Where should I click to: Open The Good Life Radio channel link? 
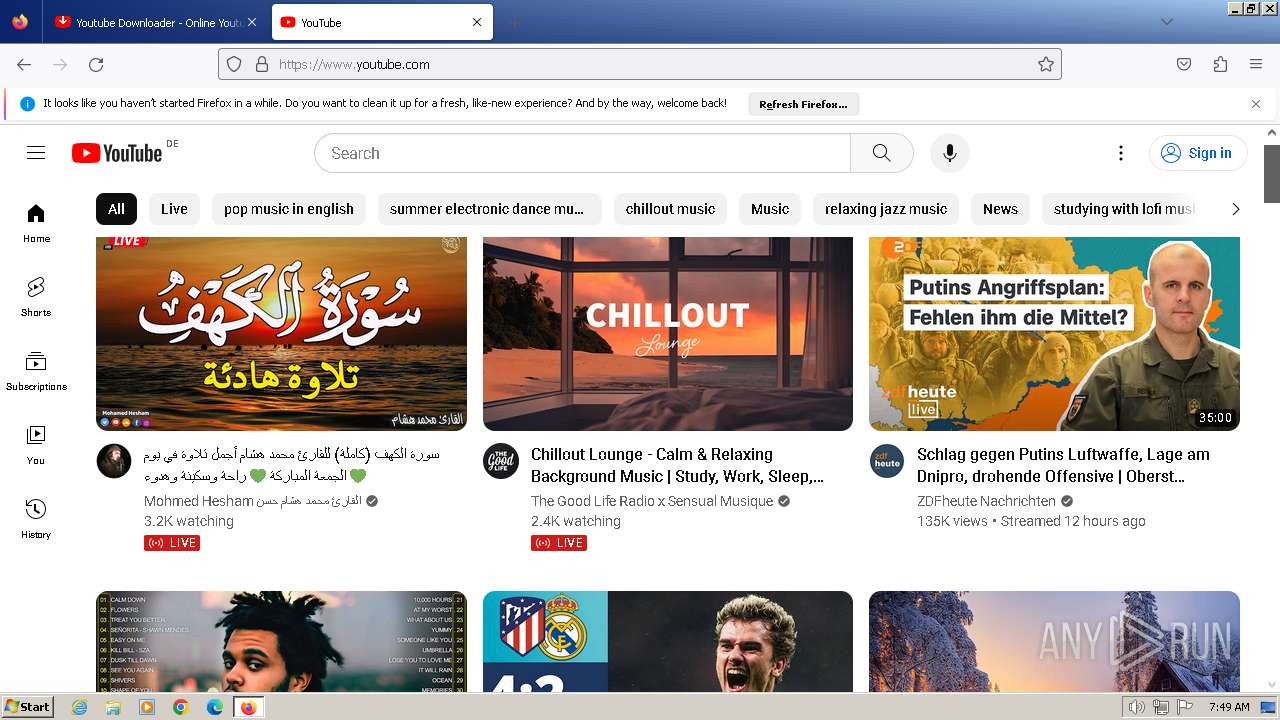point(652,501)
